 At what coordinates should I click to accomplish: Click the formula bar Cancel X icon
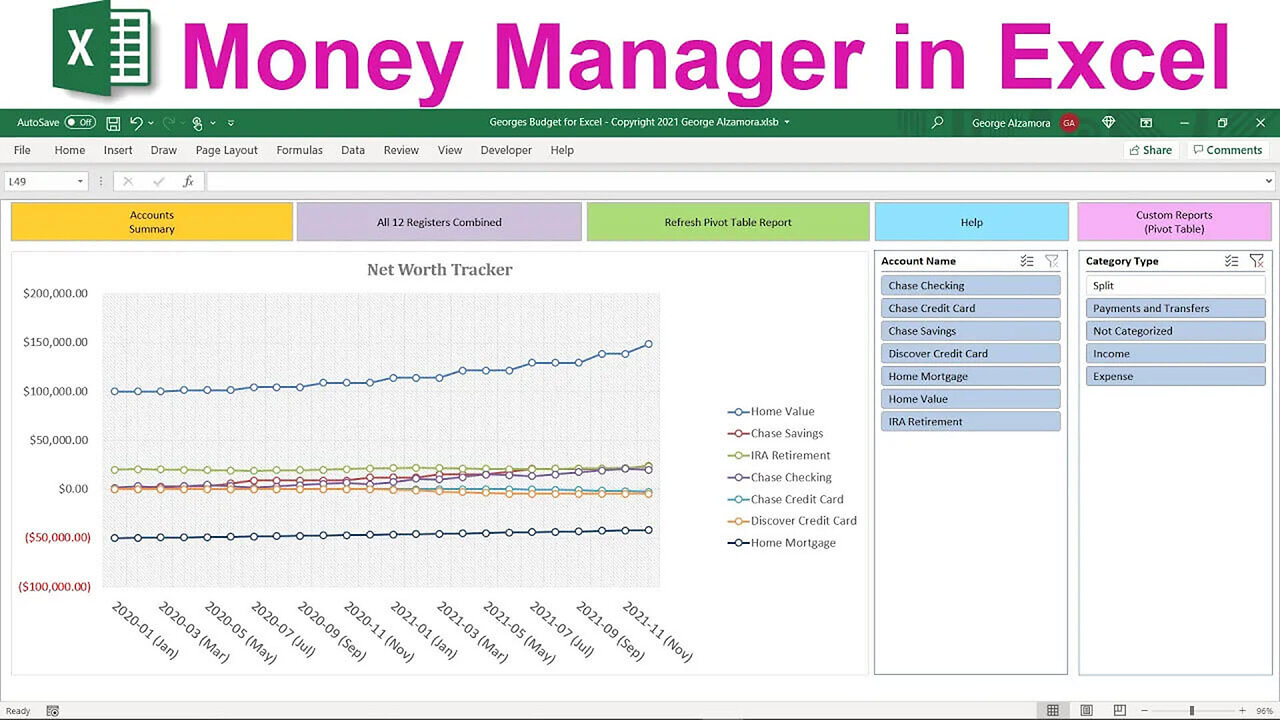[128, 181]
